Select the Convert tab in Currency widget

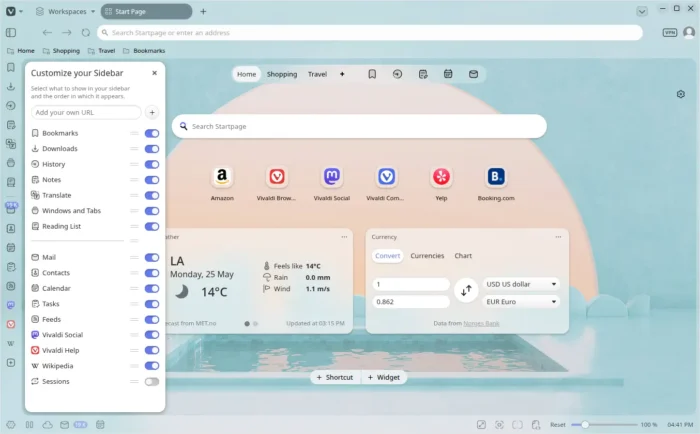(x=388, y=256)
